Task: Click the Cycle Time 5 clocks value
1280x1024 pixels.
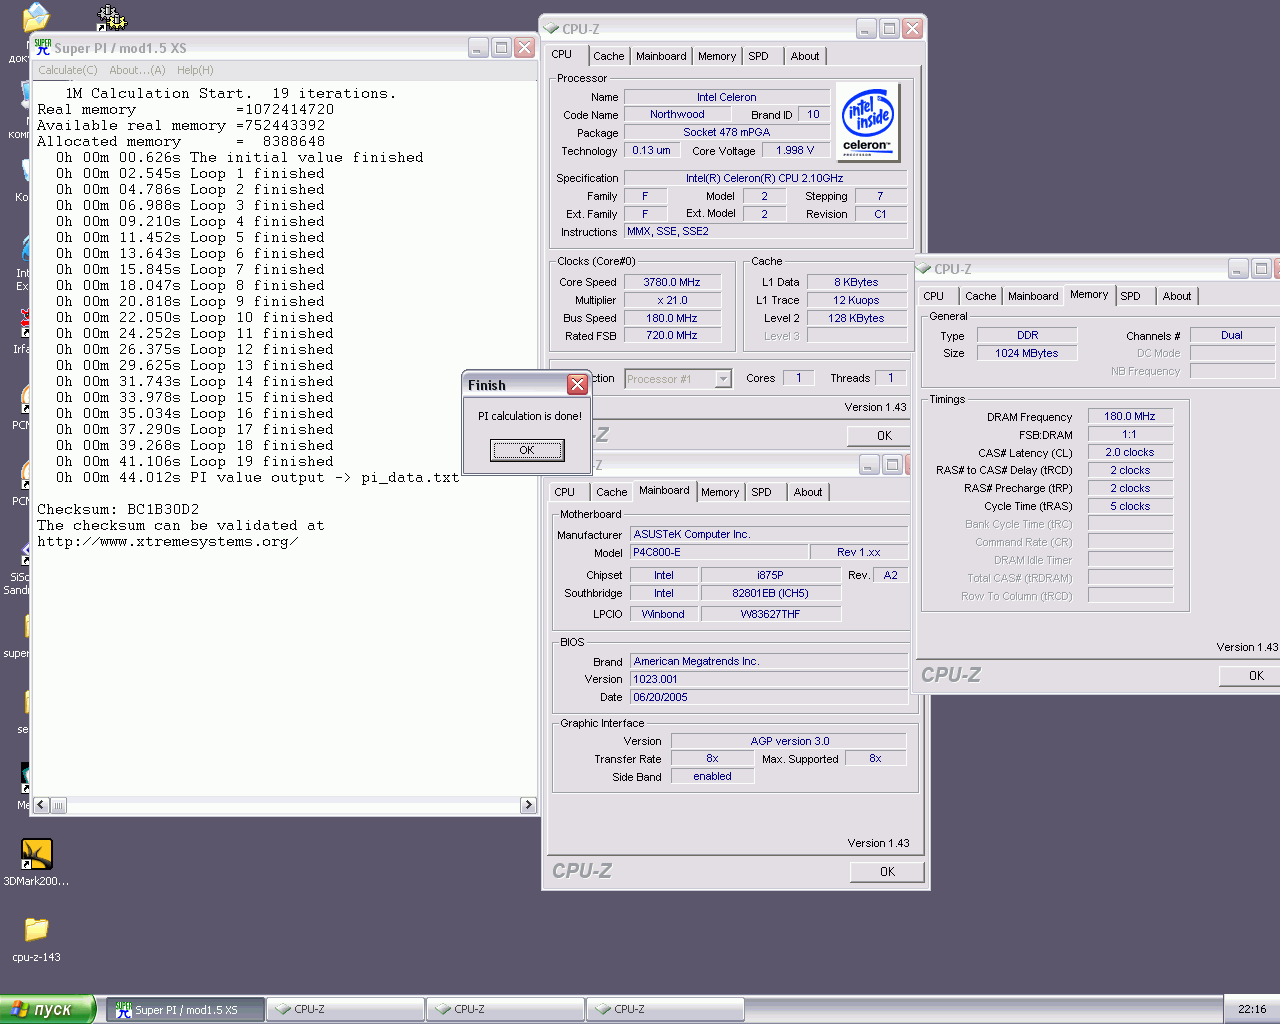Action: (x=1130, y=506)
